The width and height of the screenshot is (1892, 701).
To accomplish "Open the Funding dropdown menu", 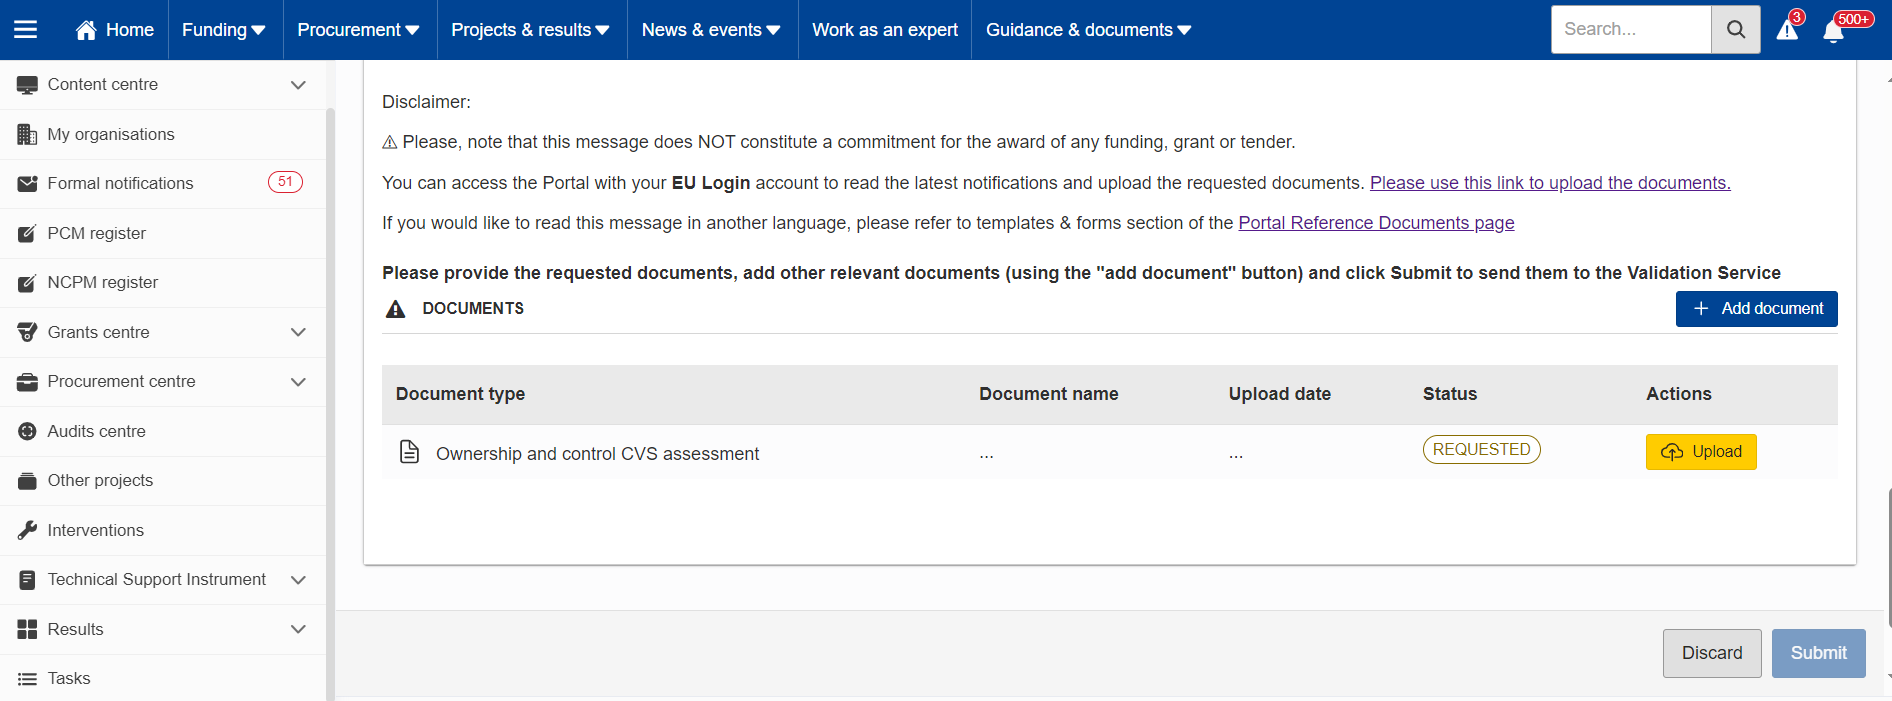I will click(x=224, y=30).
